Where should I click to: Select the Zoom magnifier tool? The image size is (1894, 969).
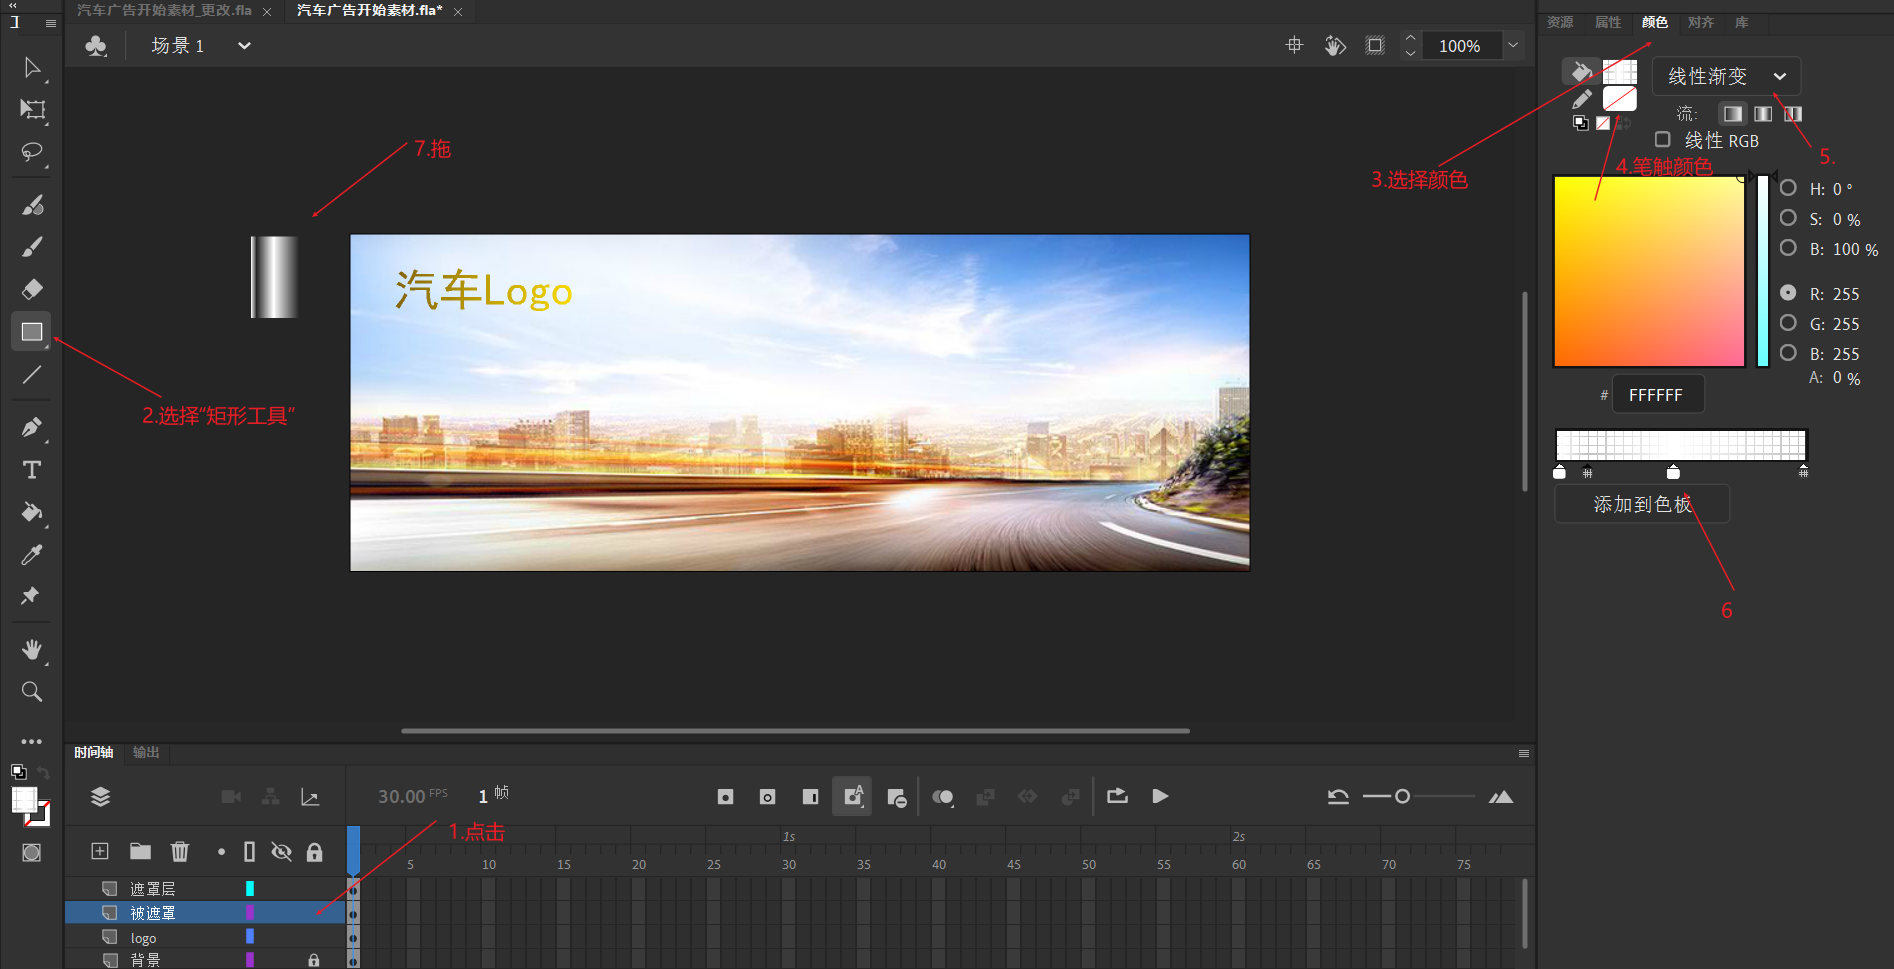click(x=32, y=692)
